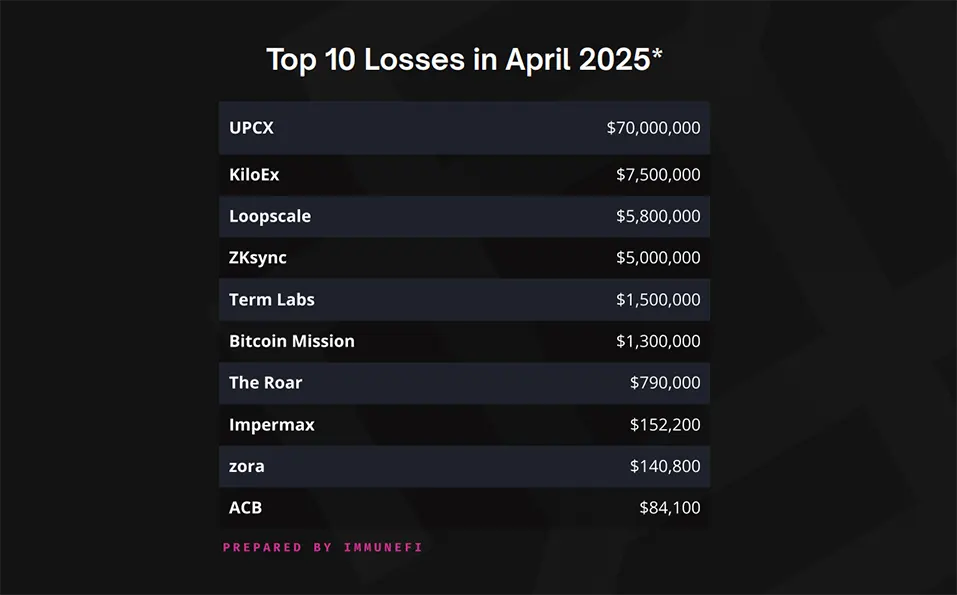The height and width of the screenshot is (595, 957).
Task: Click the $790,000 amount
Action: [x=665, y=383]
